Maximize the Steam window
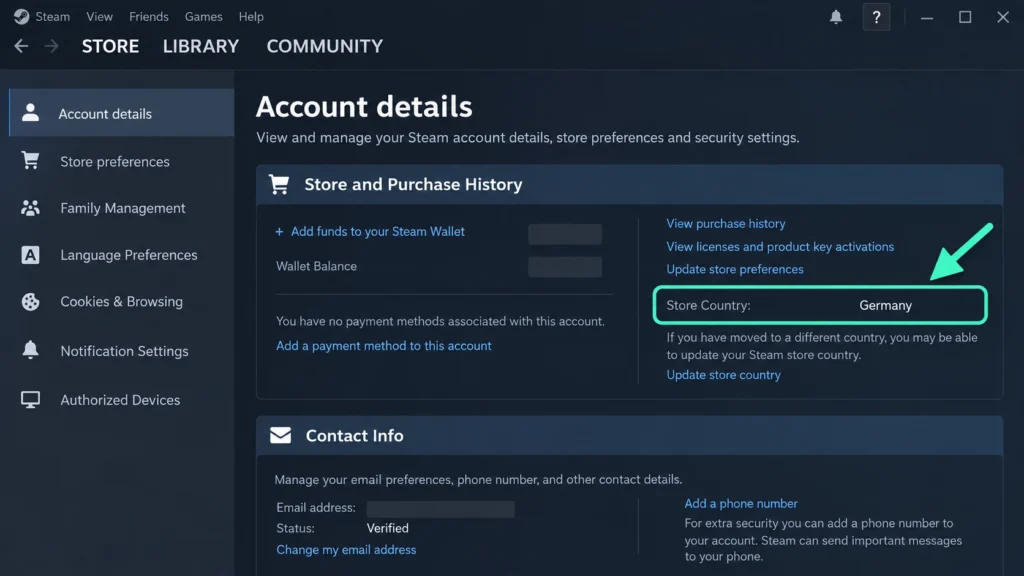 (965, 17)
